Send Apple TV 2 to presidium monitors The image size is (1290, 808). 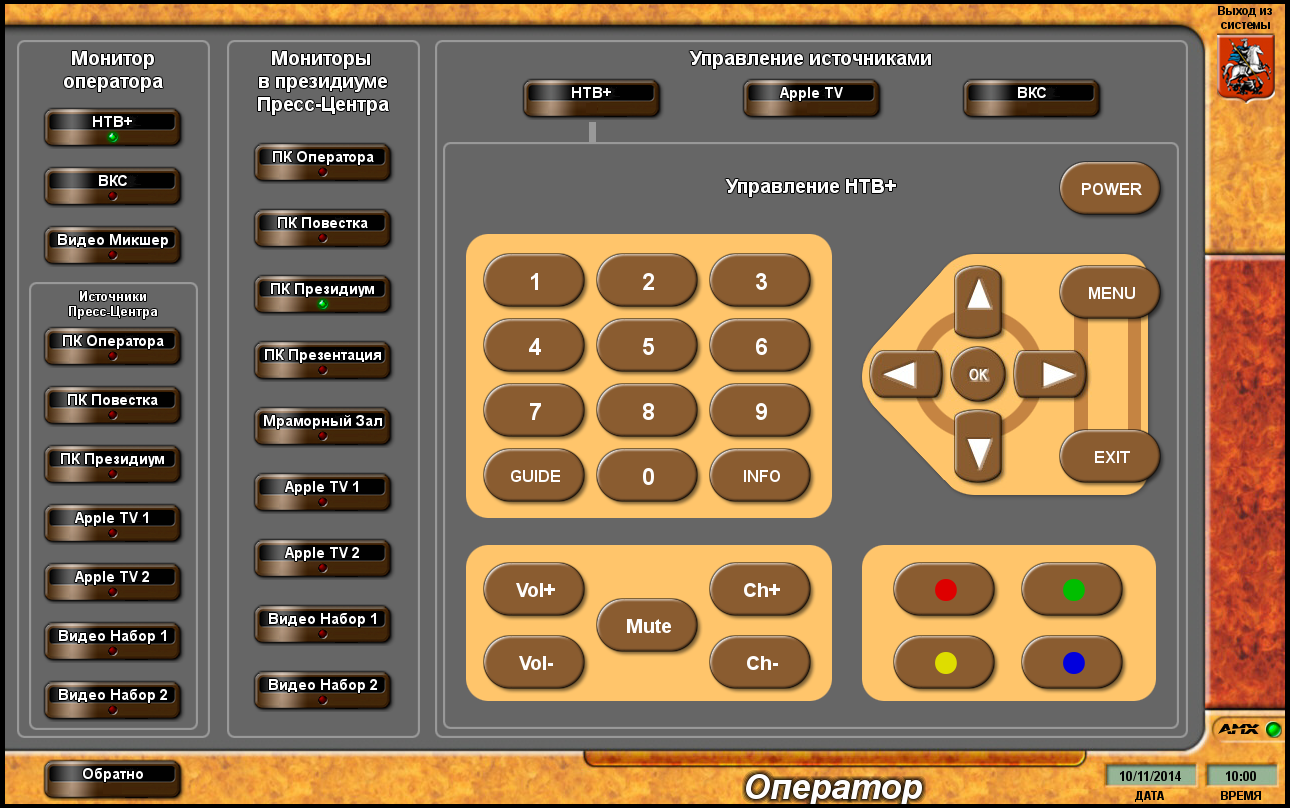(322, 558)
